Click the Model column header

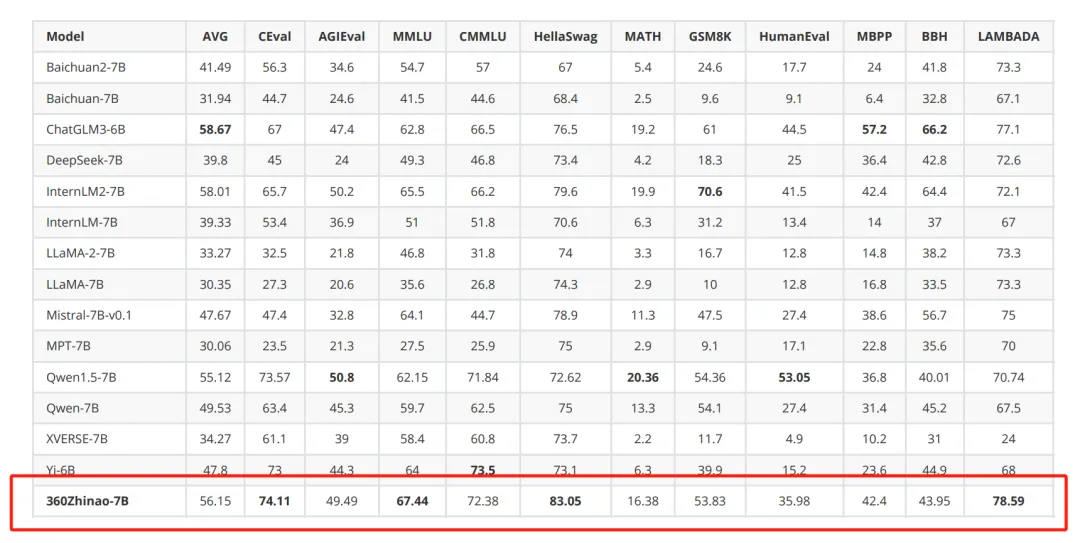click(65, 37)
